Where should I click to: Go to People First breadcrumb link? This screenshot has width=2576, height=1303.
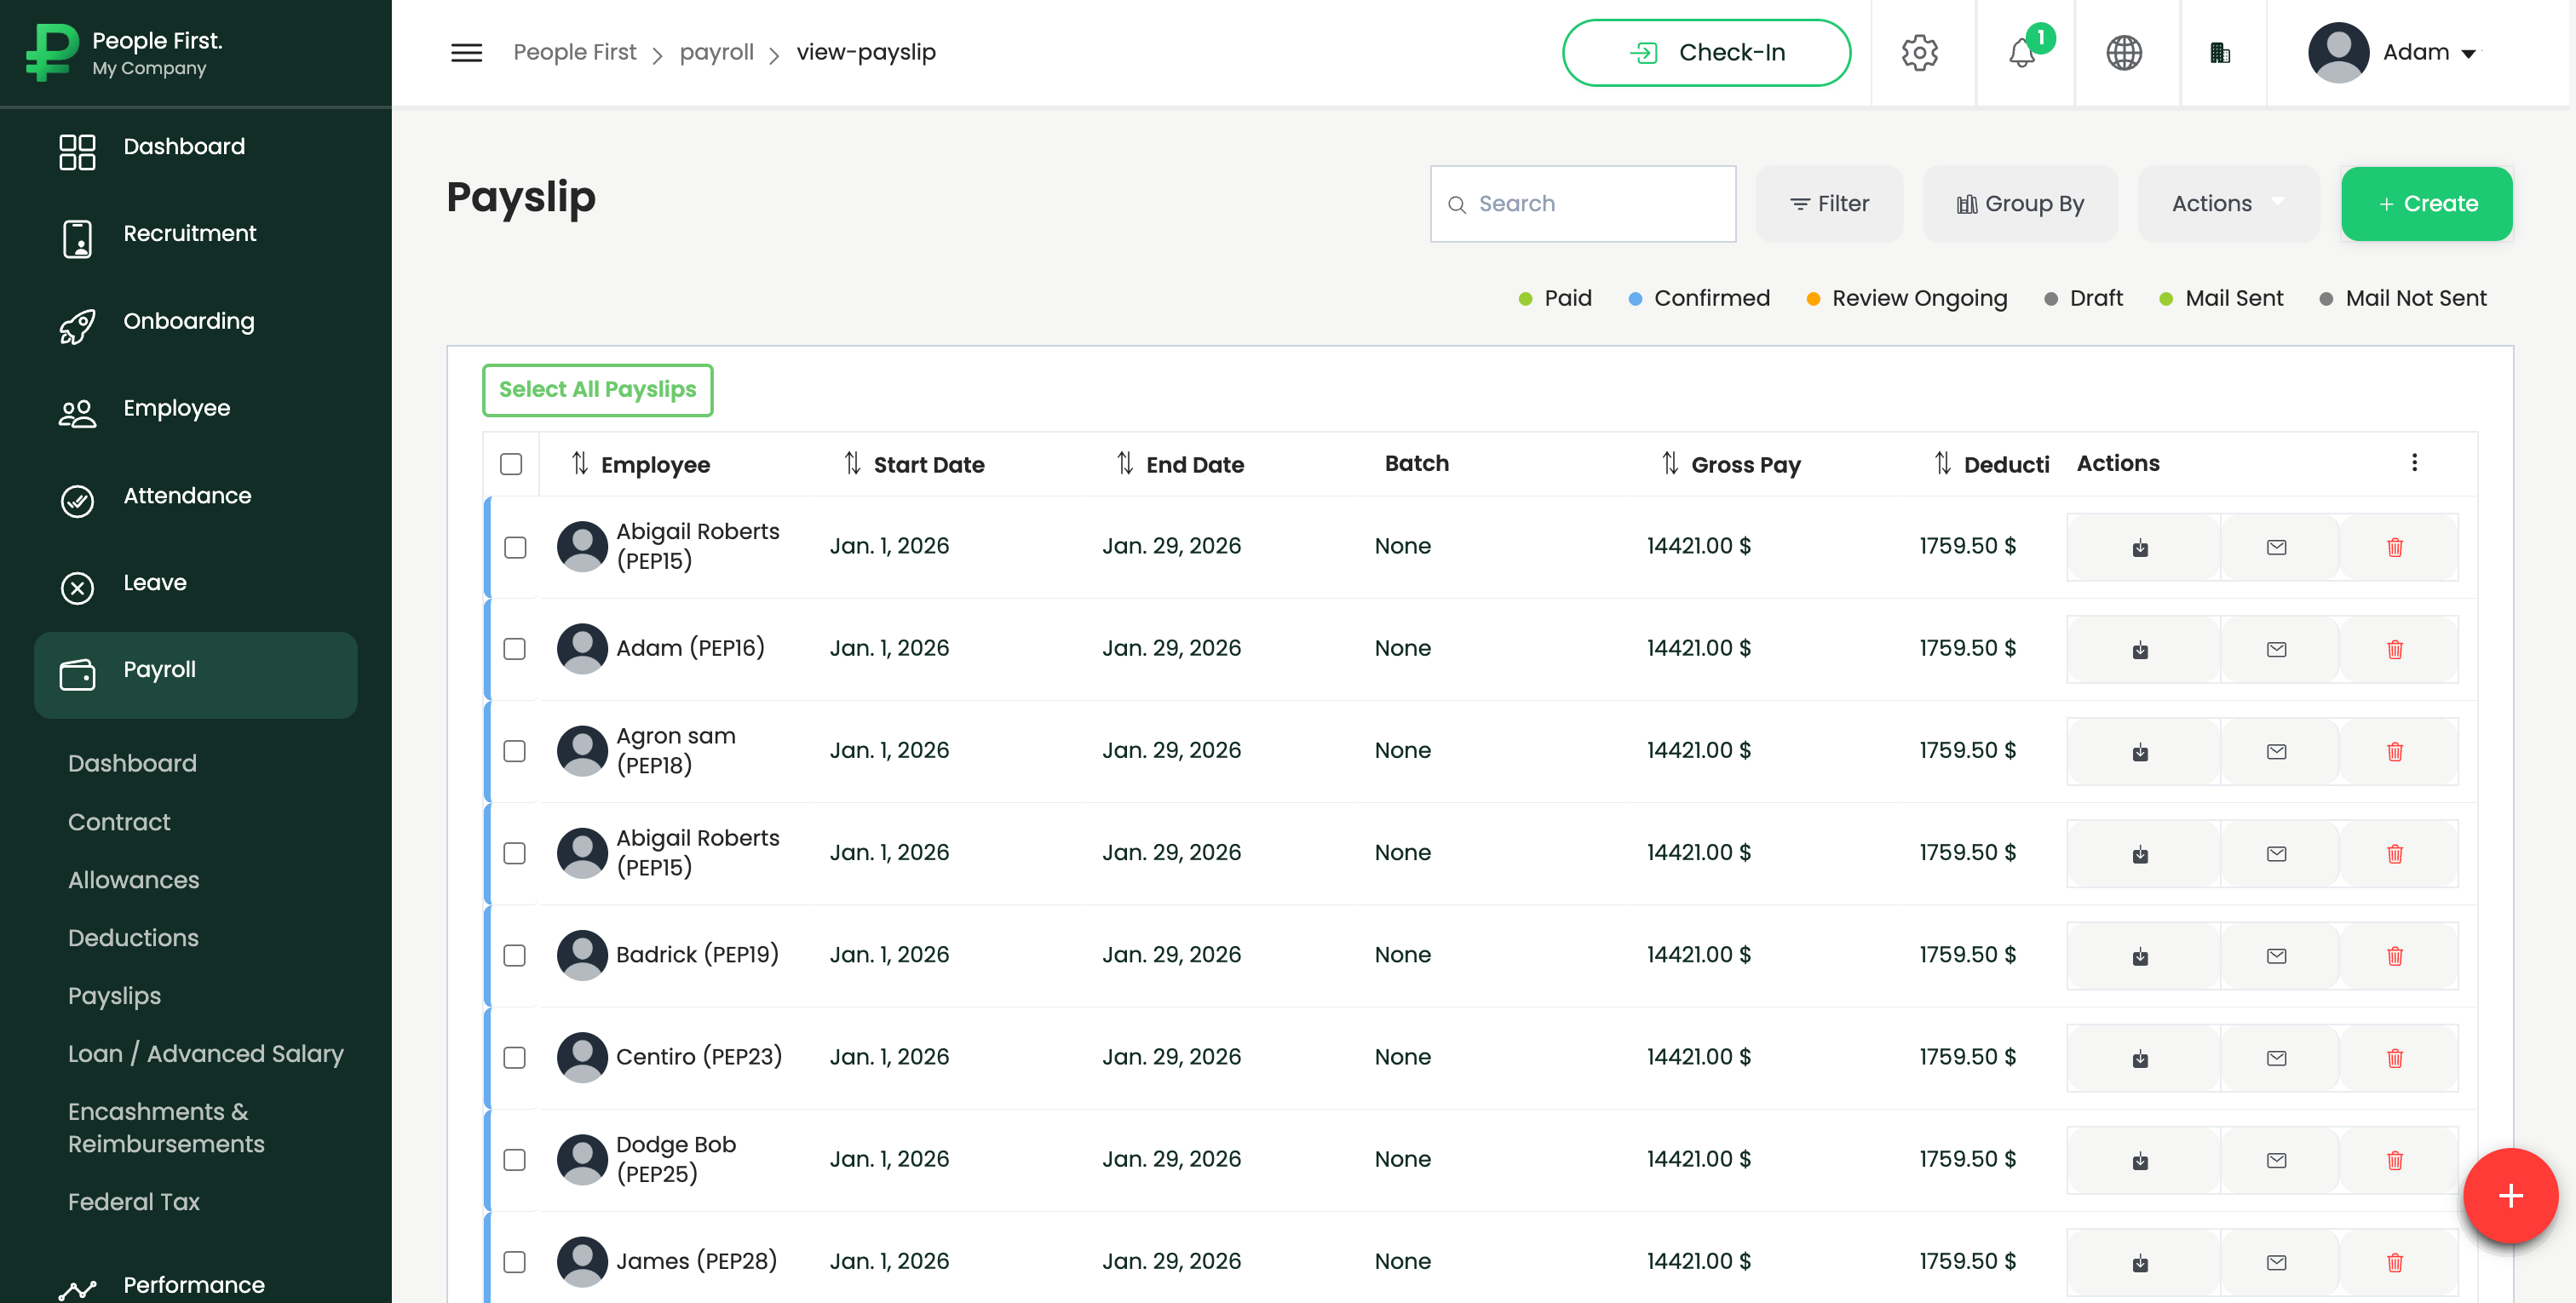tap(574, 52)
